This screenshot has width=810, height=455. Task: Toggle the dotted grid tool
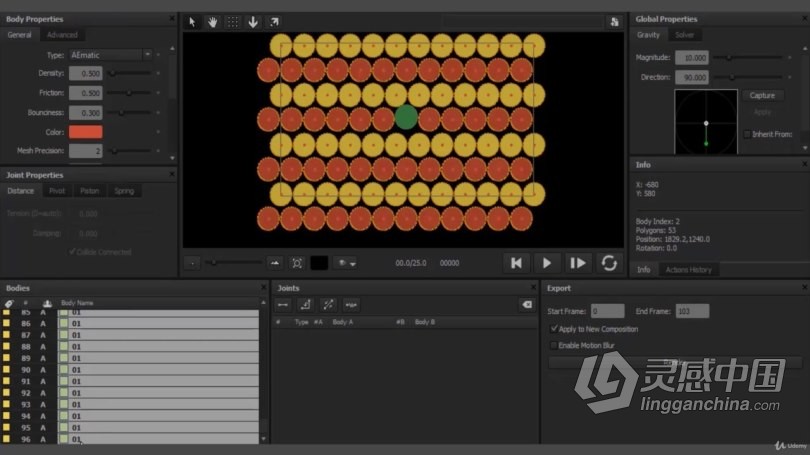point(233,22)
